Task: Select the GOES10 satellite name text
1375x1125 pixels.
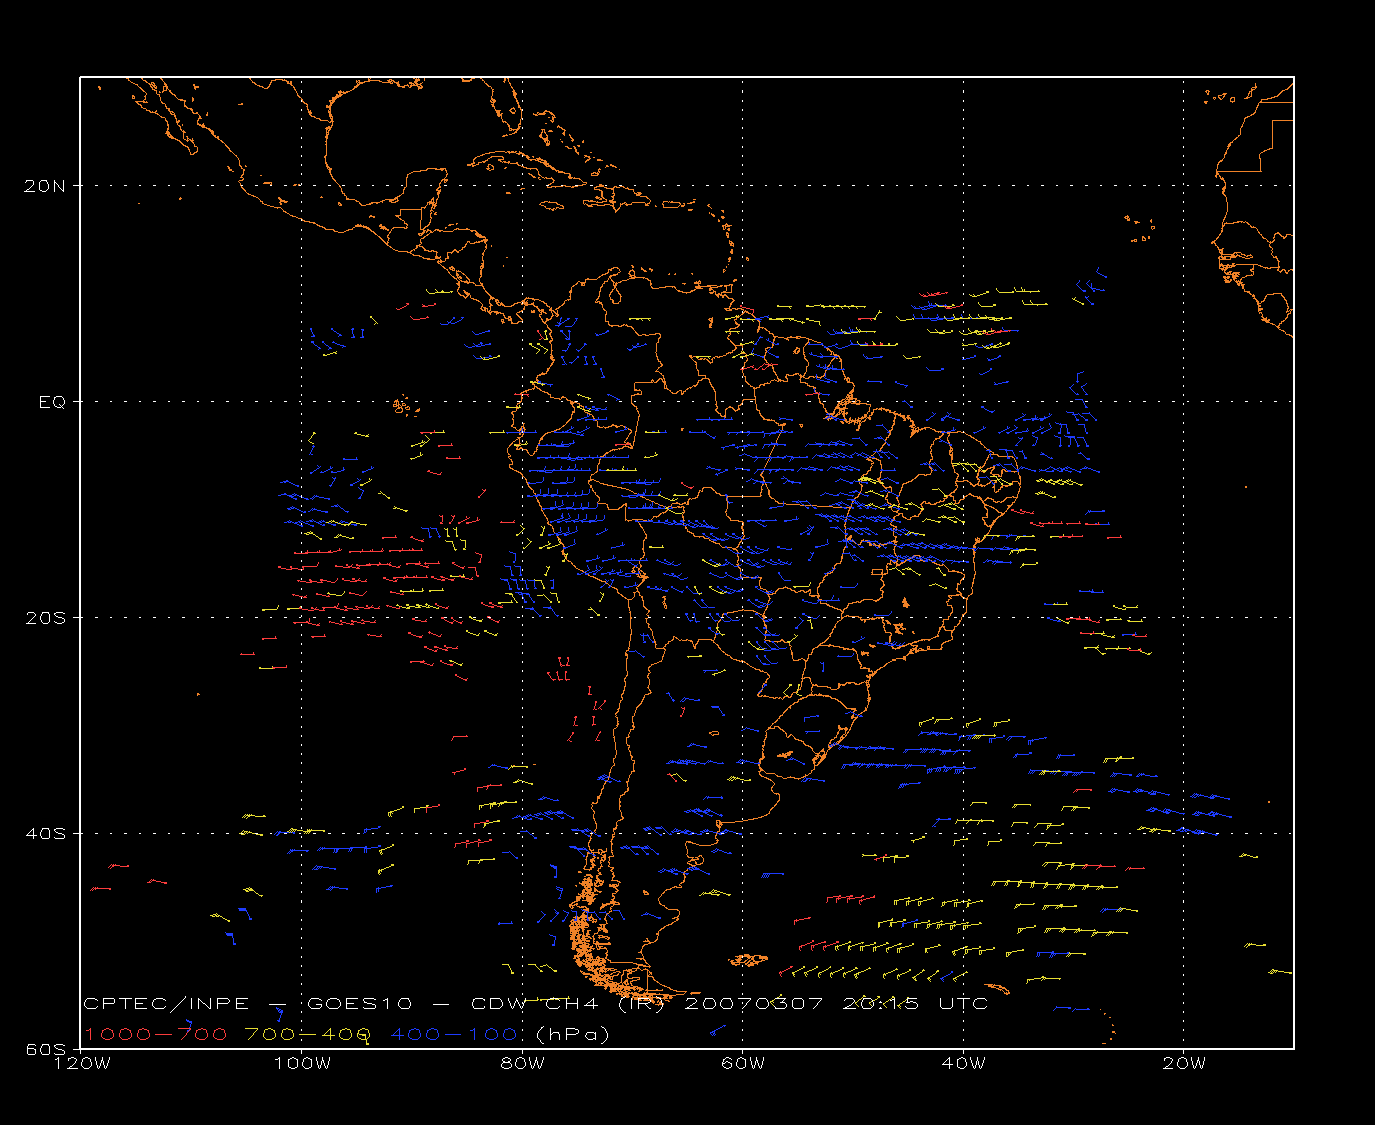Action: pos(359,1004)
